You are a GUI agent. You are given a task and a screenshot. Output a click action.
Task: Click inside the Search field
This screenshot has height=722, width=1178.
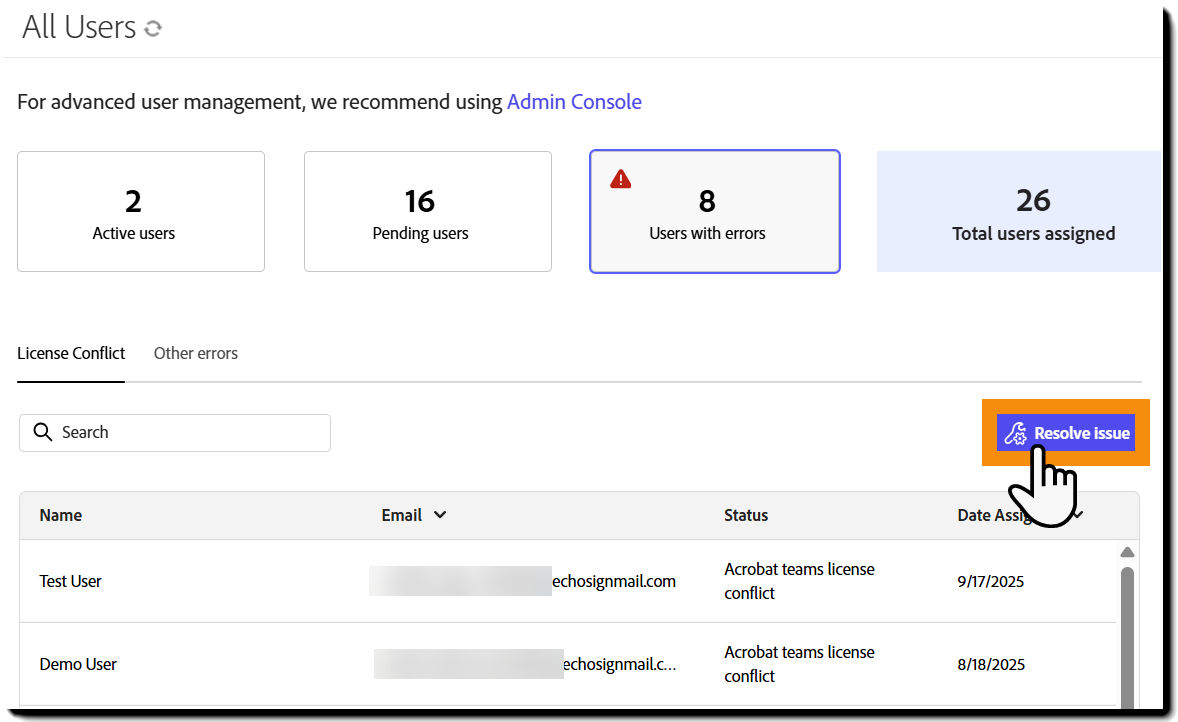coord(175,432)
